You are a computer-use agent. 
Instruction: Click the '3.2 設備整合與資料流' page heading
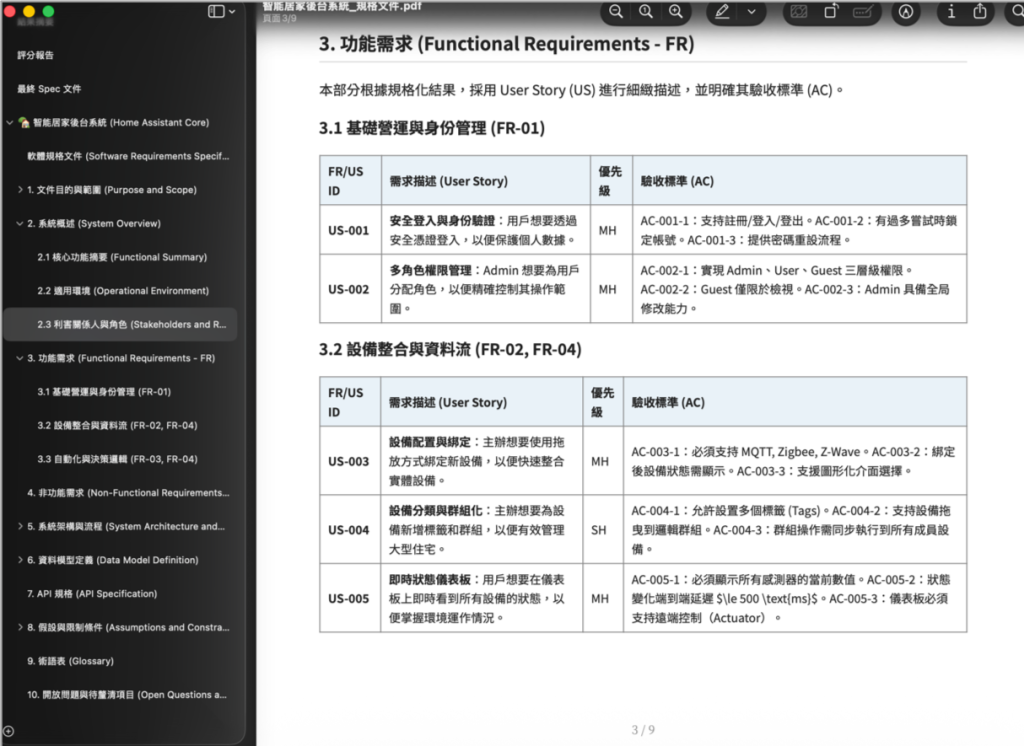[x=451, y=349]
